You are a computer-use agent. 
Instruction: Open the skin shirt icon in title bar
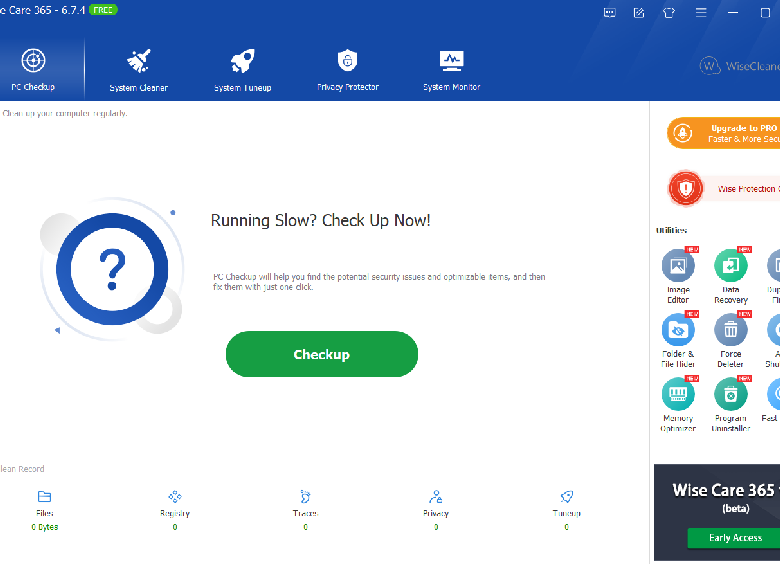tap(669, 13)
